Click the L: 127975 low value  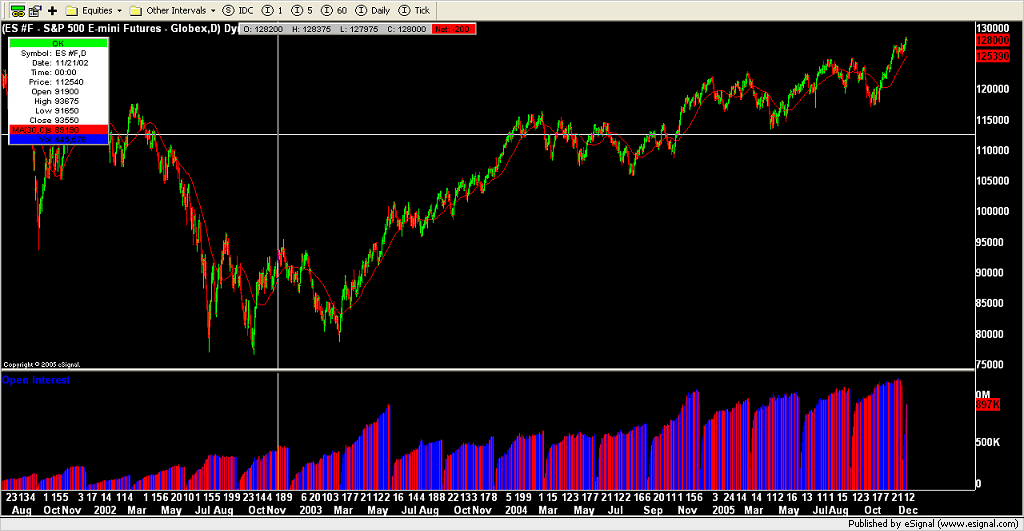(x=359, y=29)
